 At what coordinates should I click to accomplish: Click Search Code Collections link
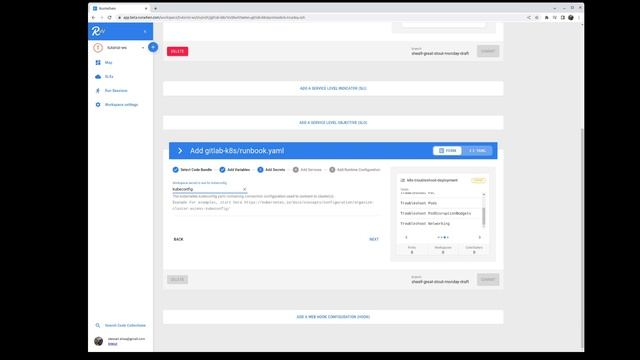(x=125, y=325)
